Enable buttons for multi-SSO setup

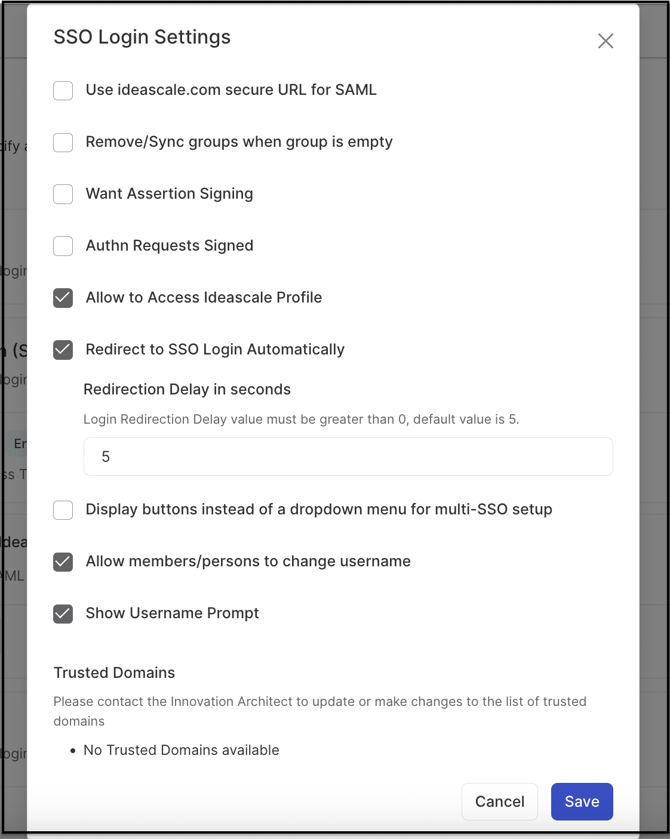click(63, 509)
